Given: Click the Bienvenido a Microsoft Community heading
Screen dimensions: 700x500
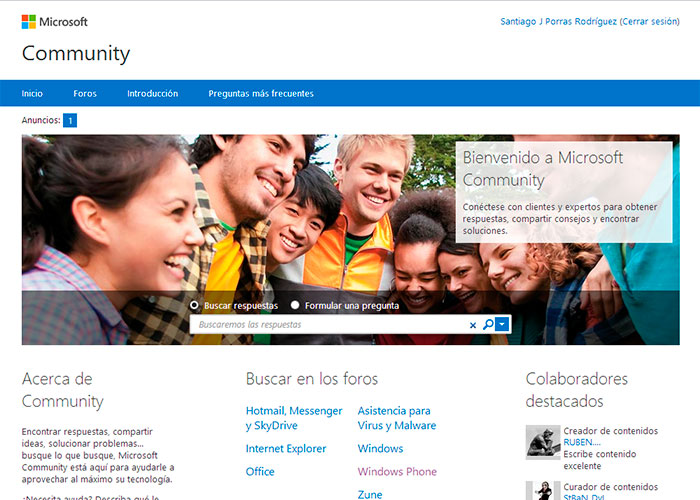Looking at the screenshot, I should pos(542,169).
